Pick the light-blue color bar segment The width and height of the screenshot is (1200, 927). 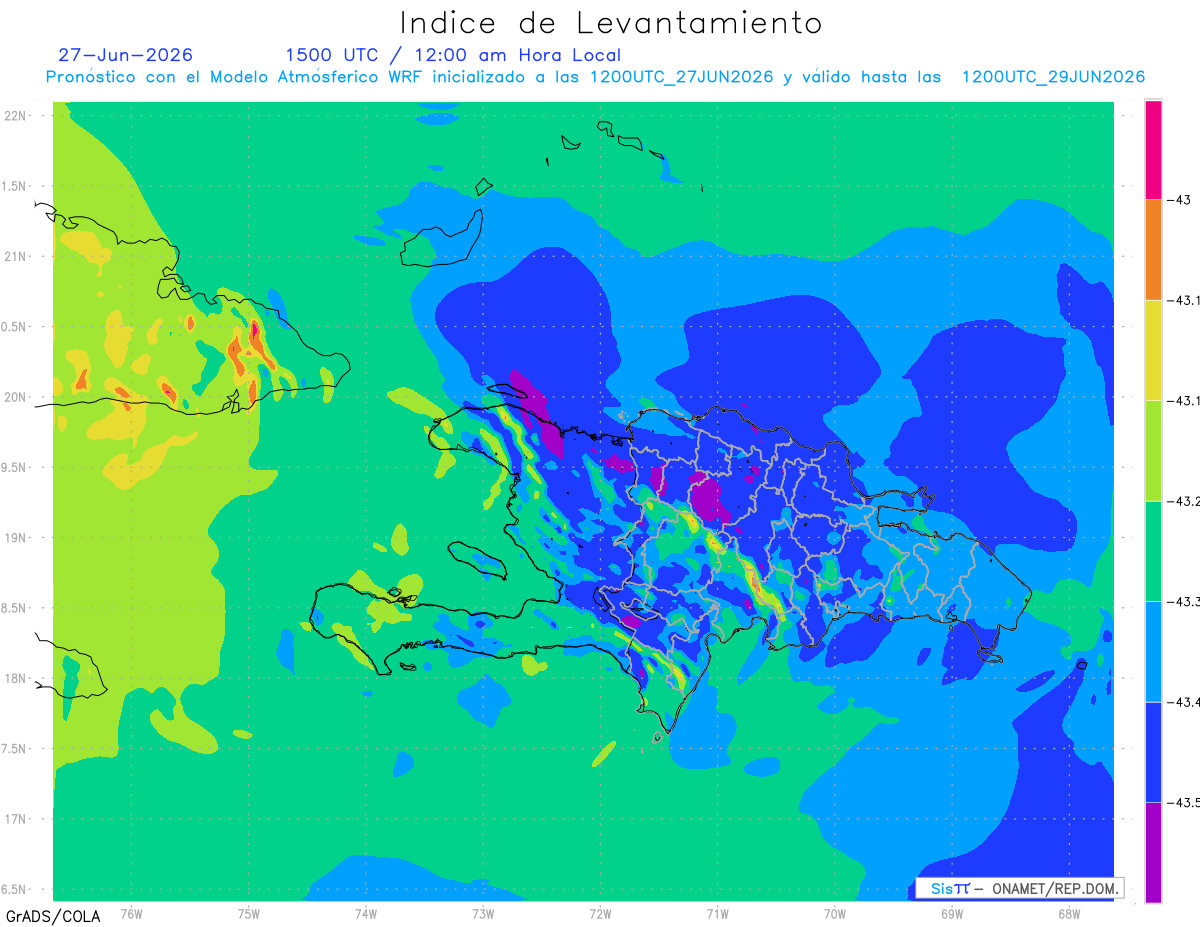pos(1153,651)
